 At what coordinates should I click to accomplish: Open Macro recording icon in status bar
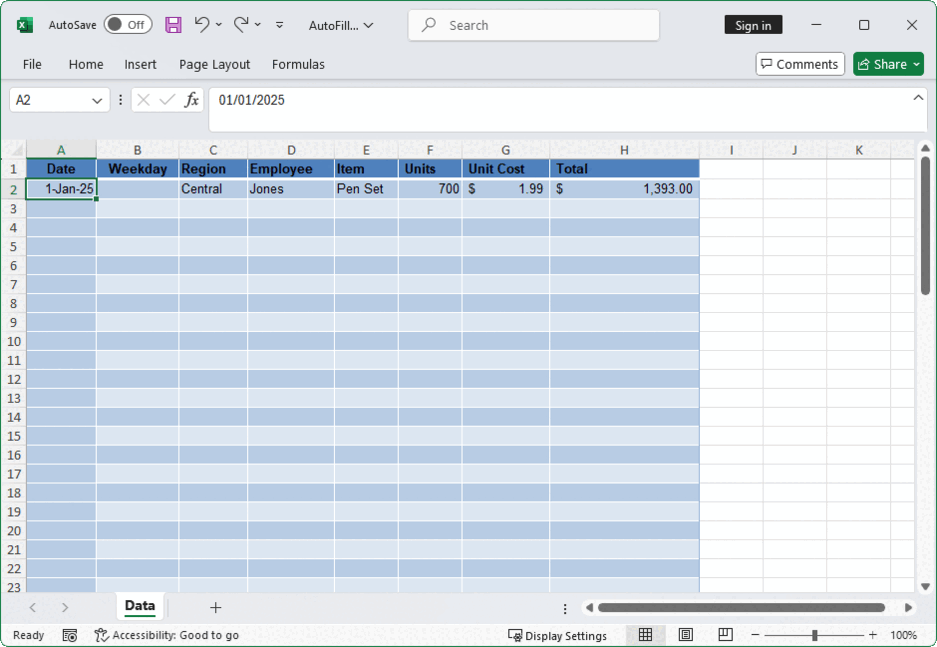tap(70, 635)
